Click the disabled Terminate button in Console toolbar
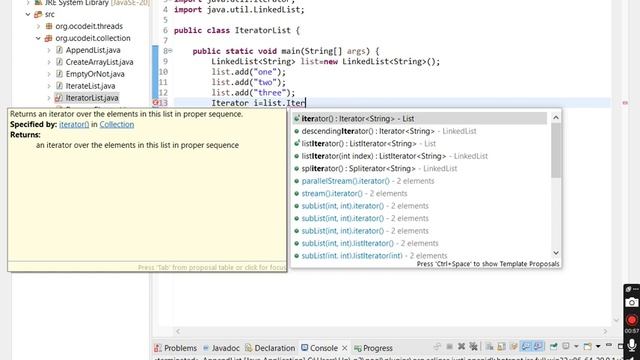The width and height of the screenshot is (640, 360). tap(449, 347)
